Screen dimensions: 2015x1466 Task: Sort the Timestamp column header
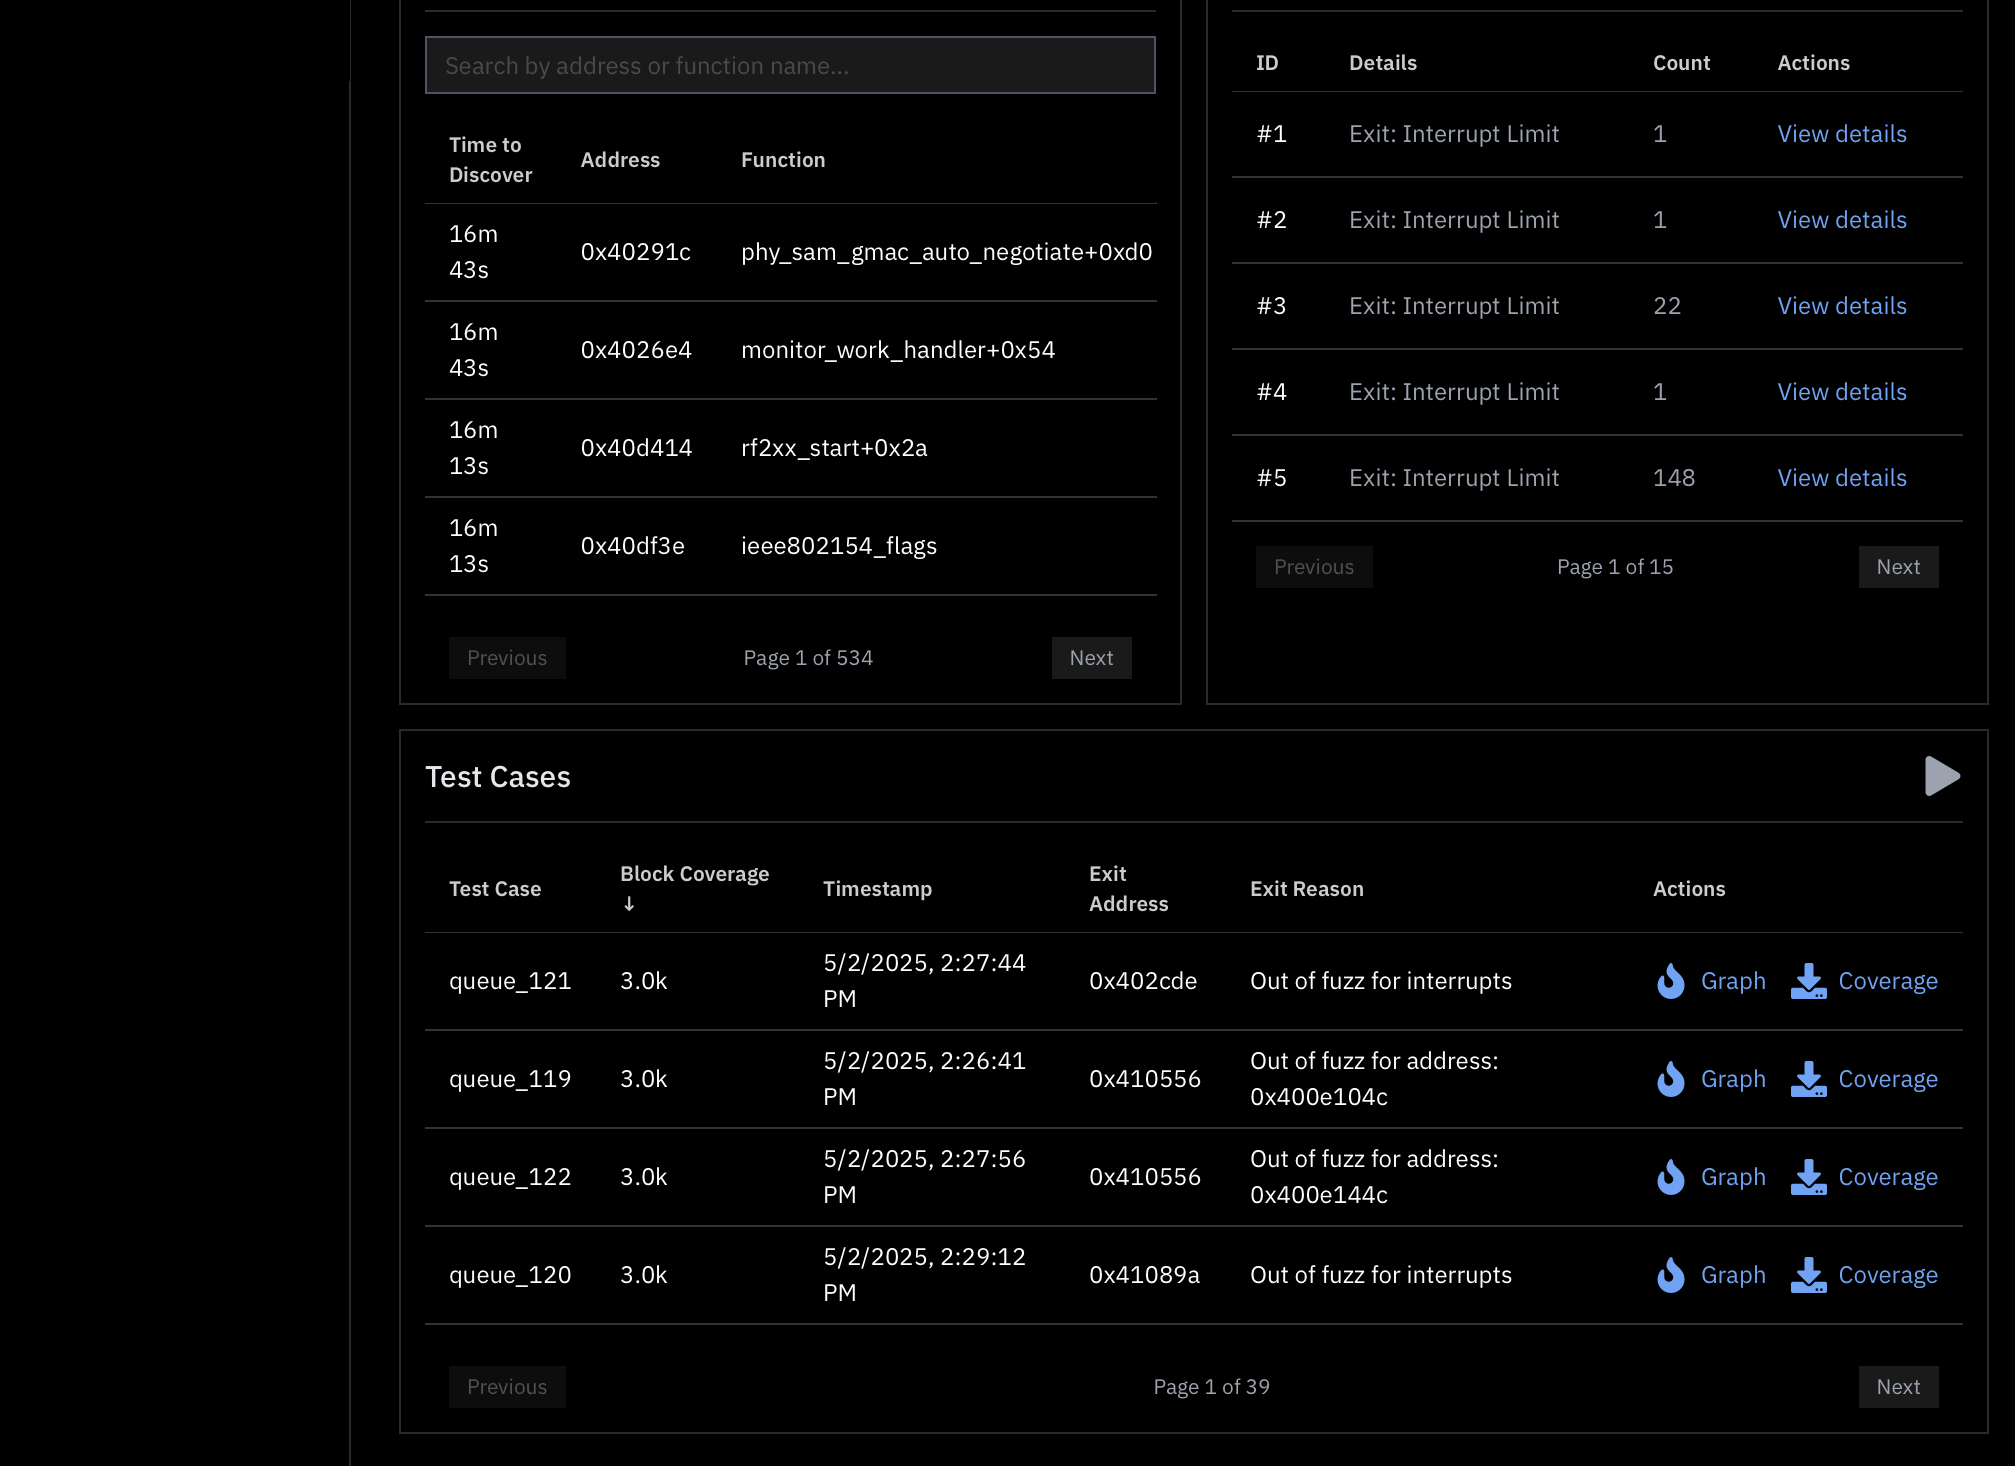pyautogui.click(x=878, y=888)
